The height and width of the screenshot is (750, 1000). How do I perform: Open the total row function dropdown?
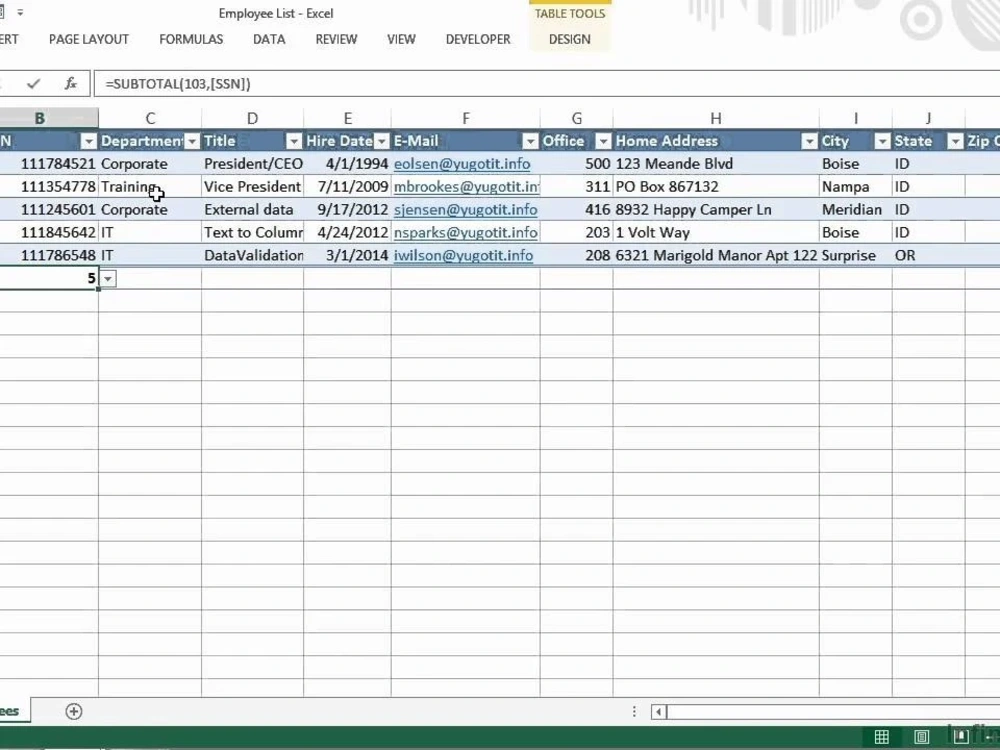108,279
